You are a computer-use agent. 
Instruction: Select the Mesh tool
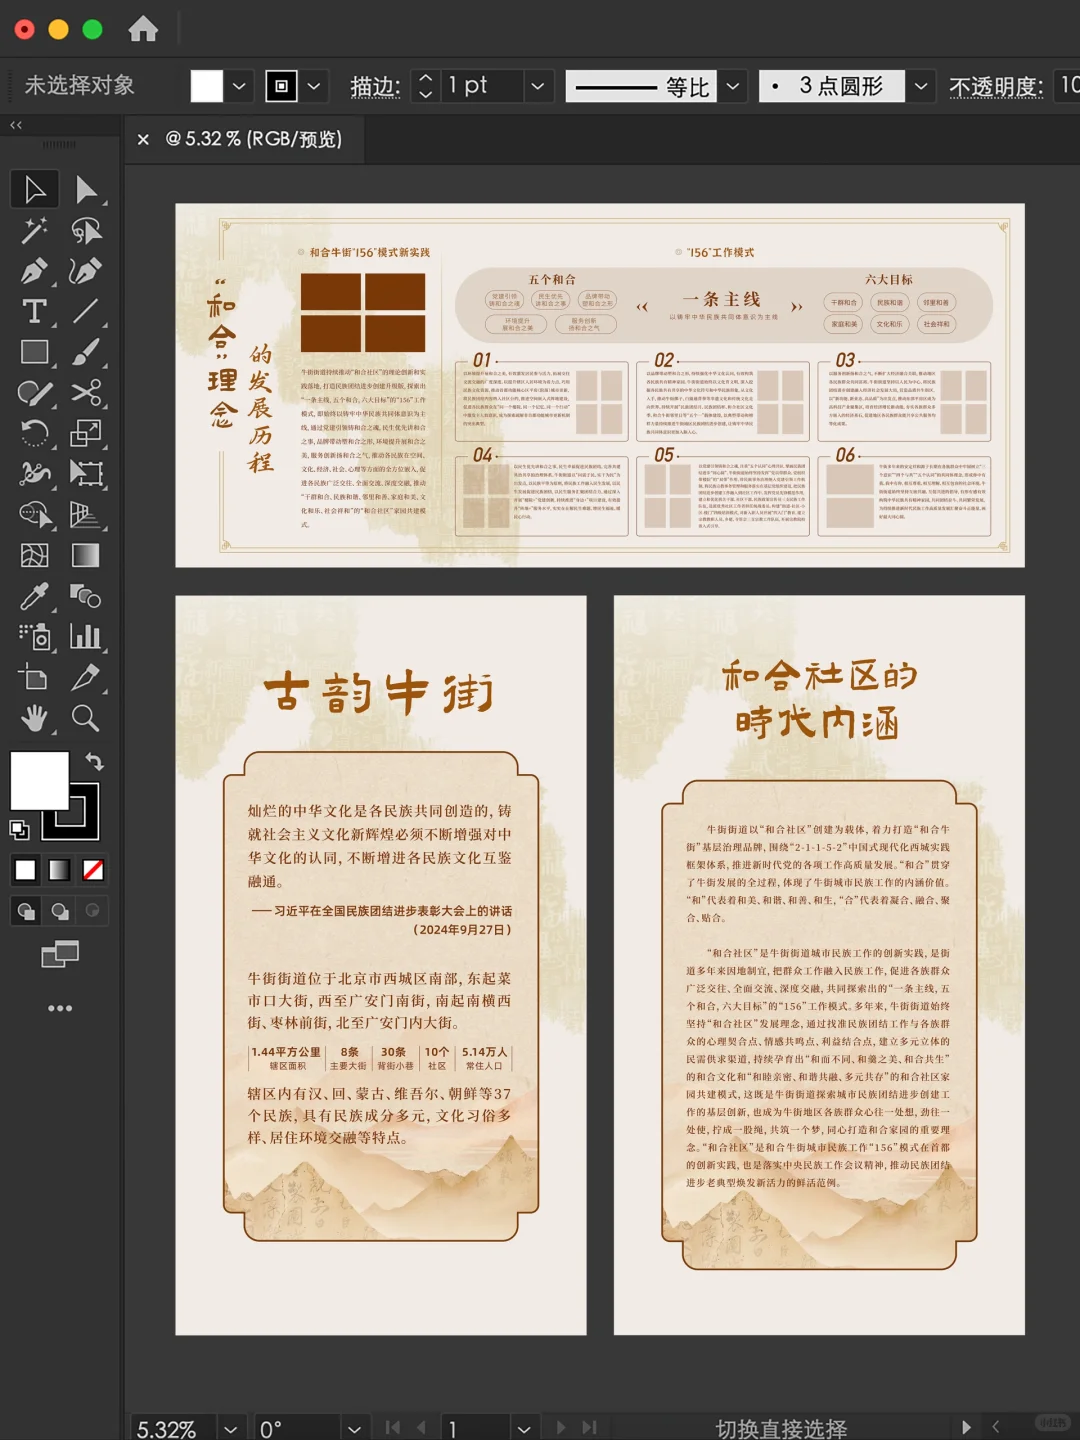34,555
